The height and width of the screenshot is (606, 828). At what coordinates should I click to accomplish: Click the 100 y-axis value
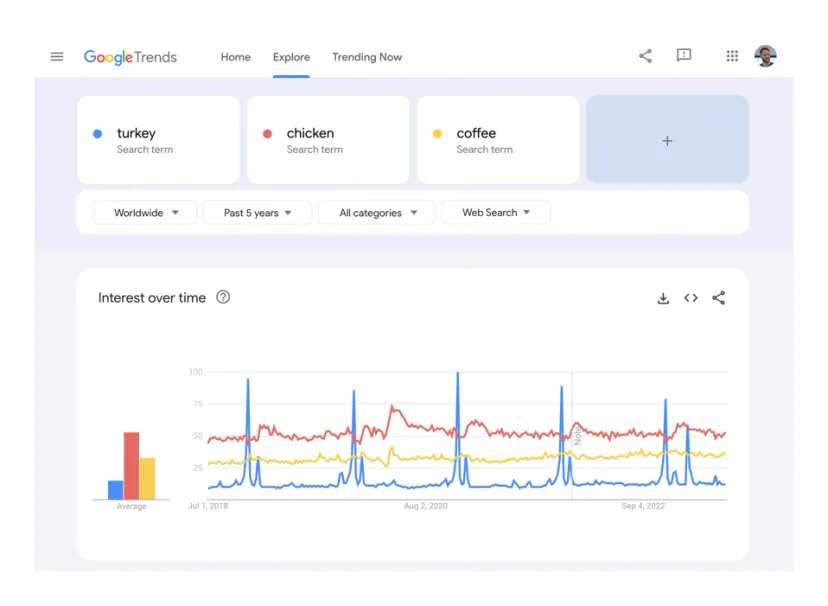tap(196, 372)
